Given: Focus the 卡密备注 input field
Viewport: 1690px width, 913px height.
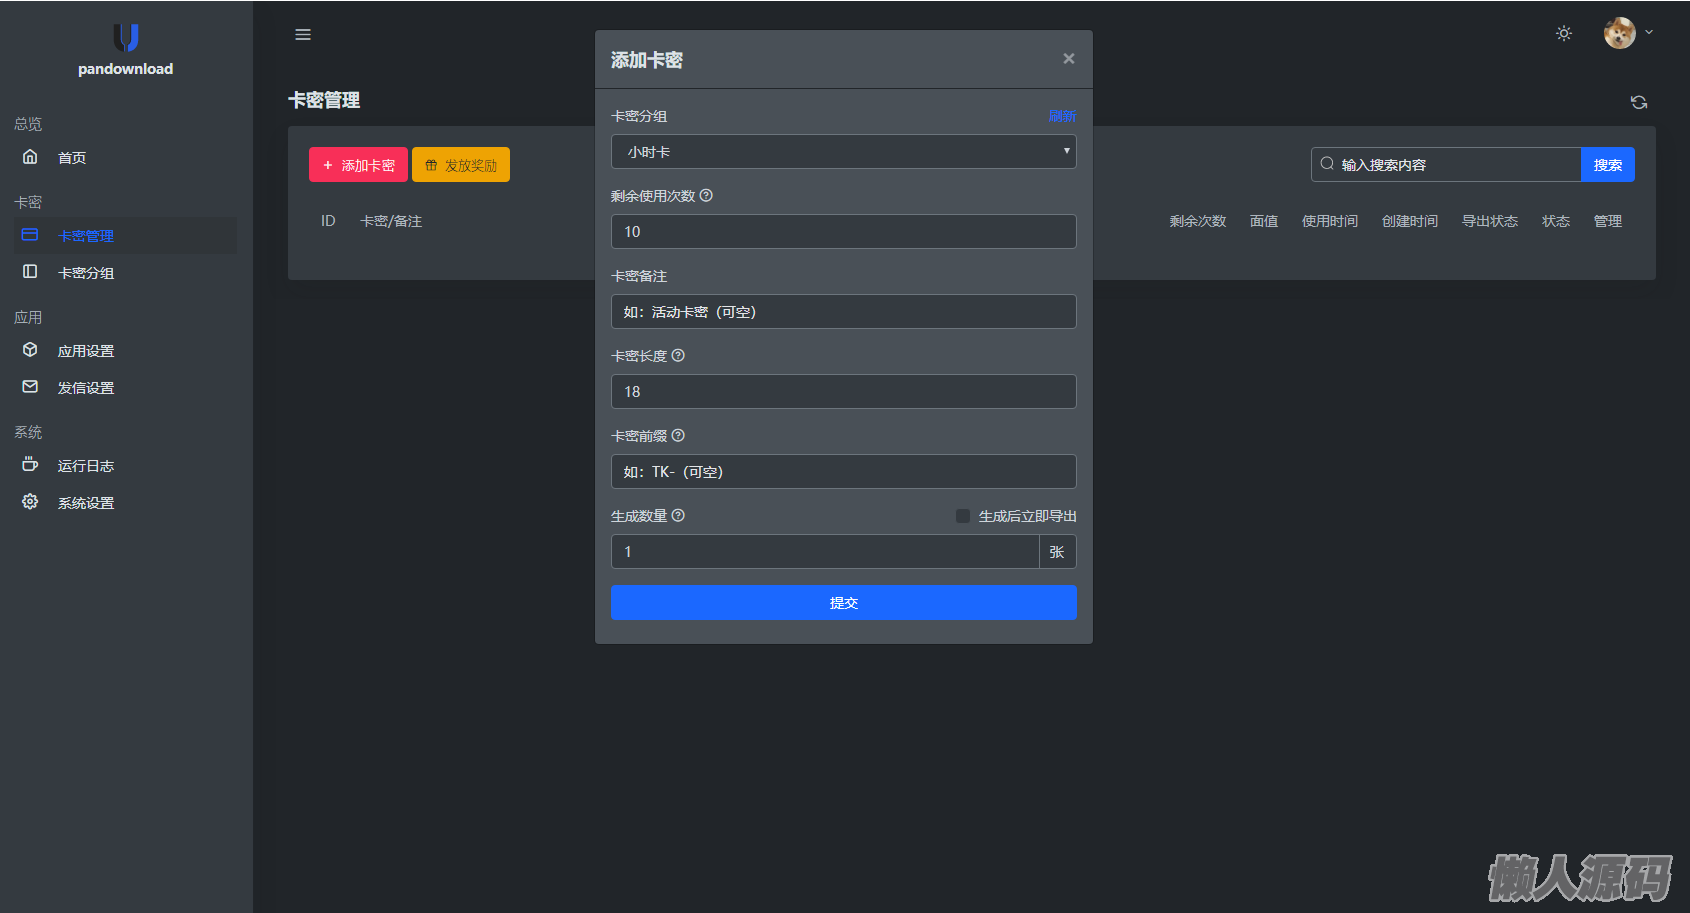Looking at the screenshot, I should [x=844, y=312].
